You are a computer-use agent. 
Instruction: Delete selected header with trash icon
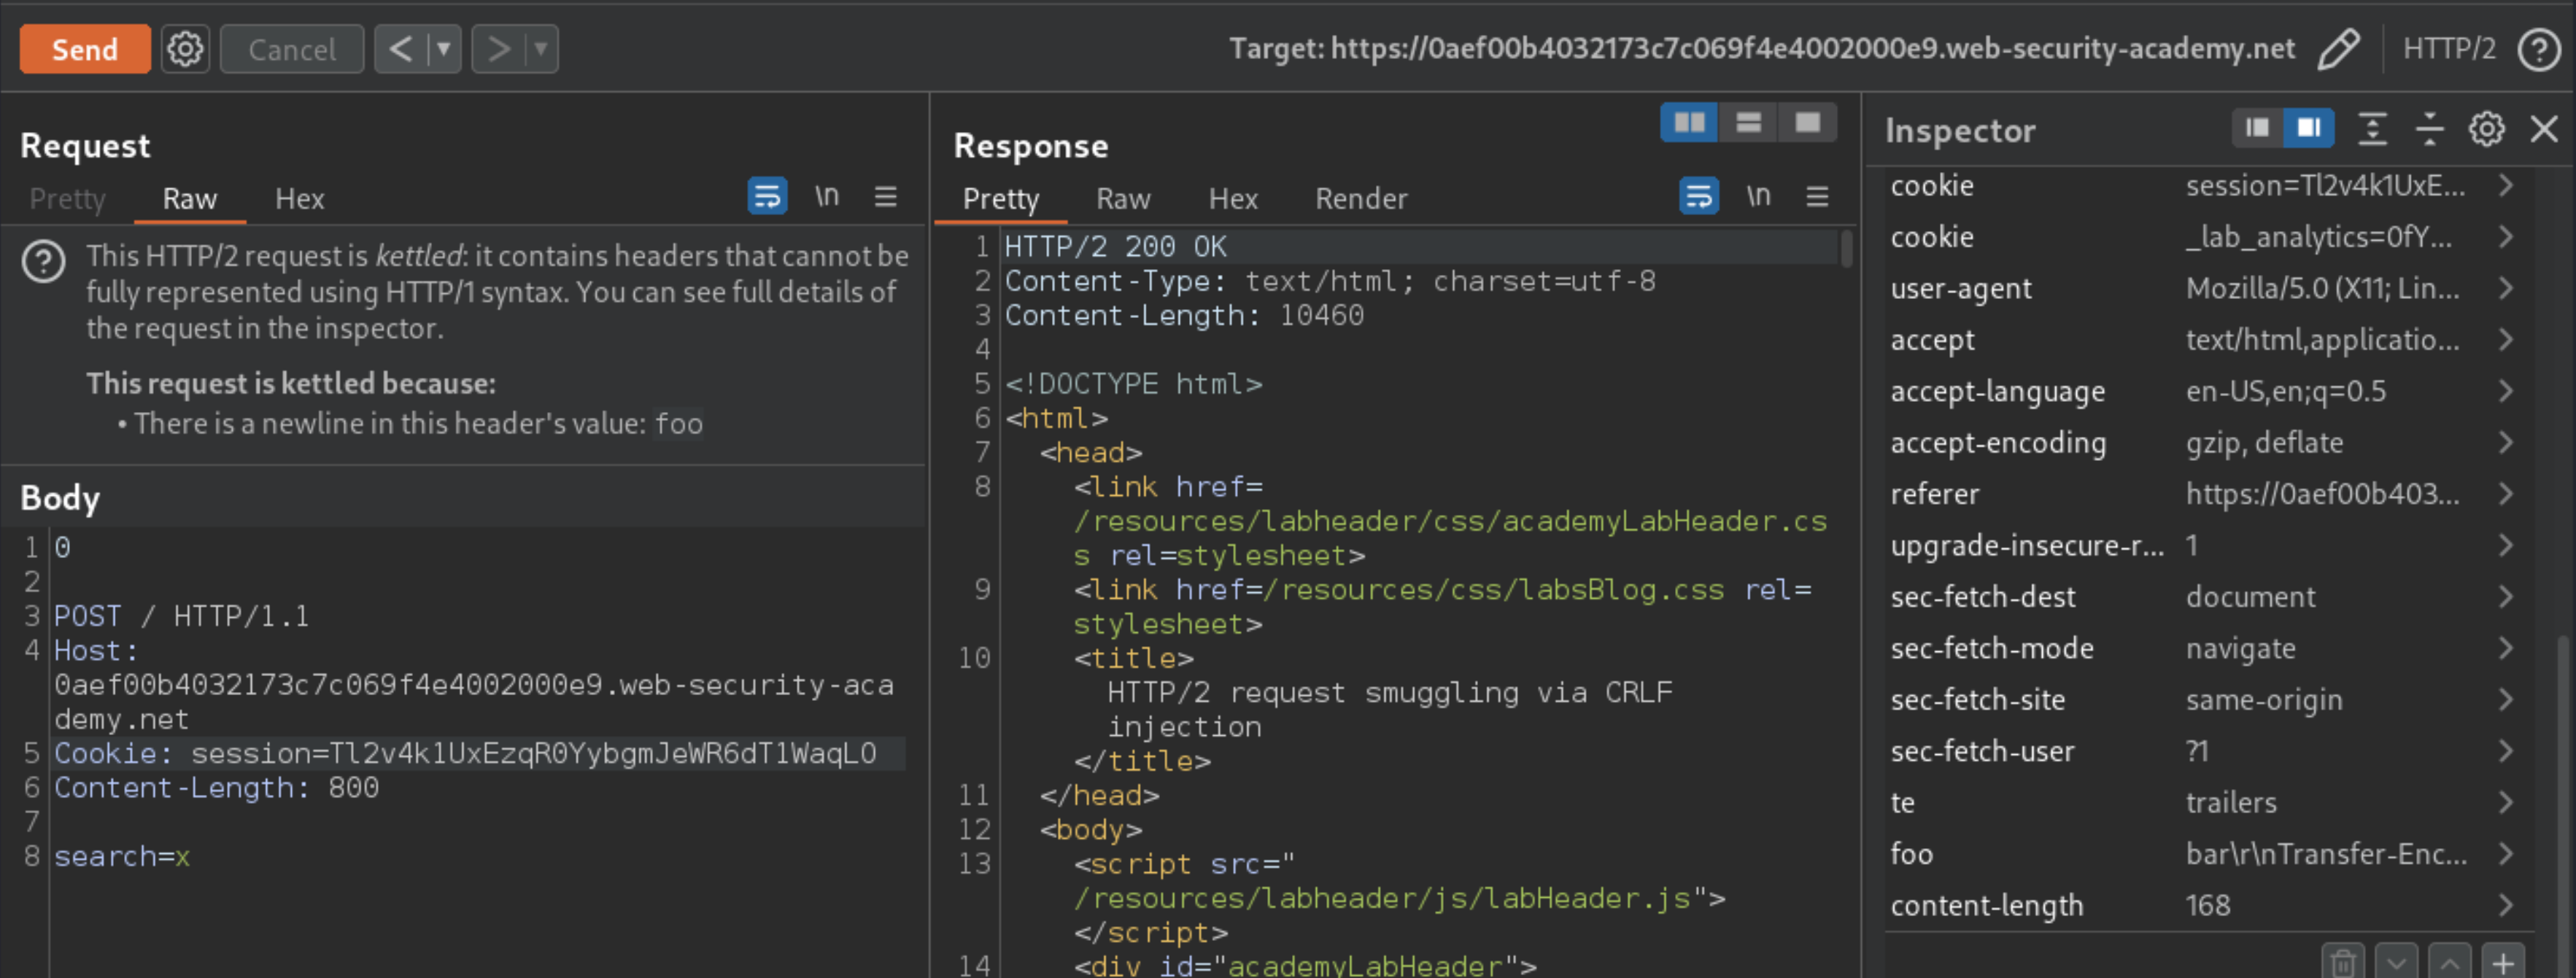[2342, 961]
